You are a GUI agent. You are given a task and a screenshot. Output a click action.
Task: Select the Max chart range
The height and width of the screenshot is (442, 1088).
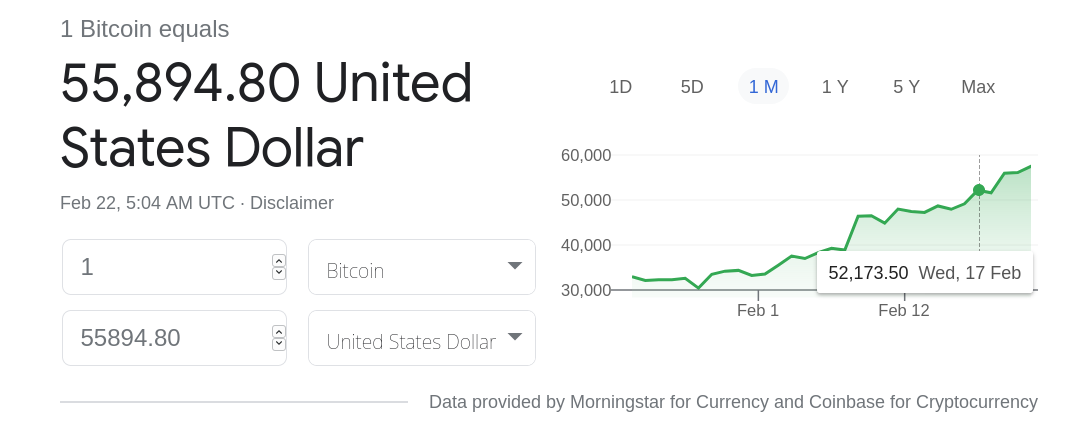coord(978,87)
